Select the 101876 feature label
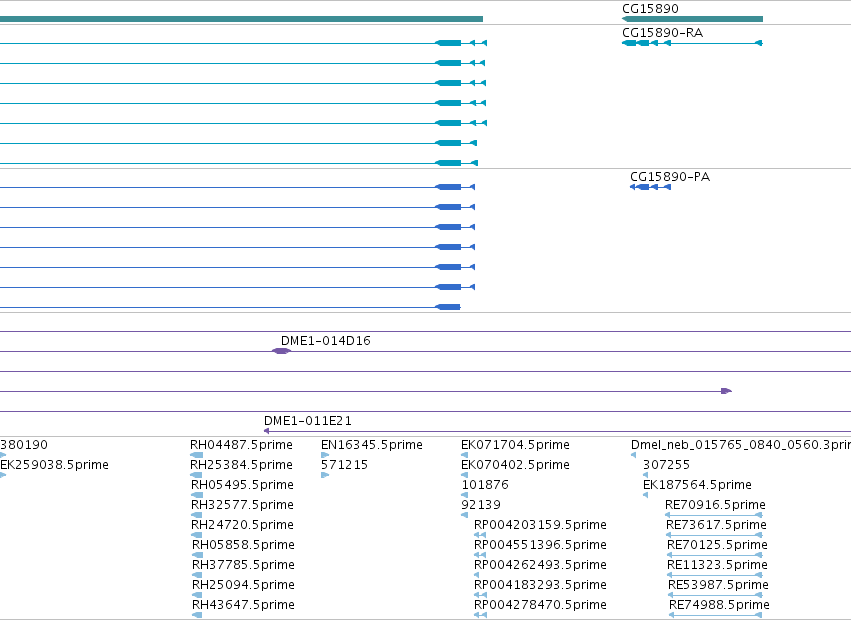851x620 pixels. pos(485,484)
